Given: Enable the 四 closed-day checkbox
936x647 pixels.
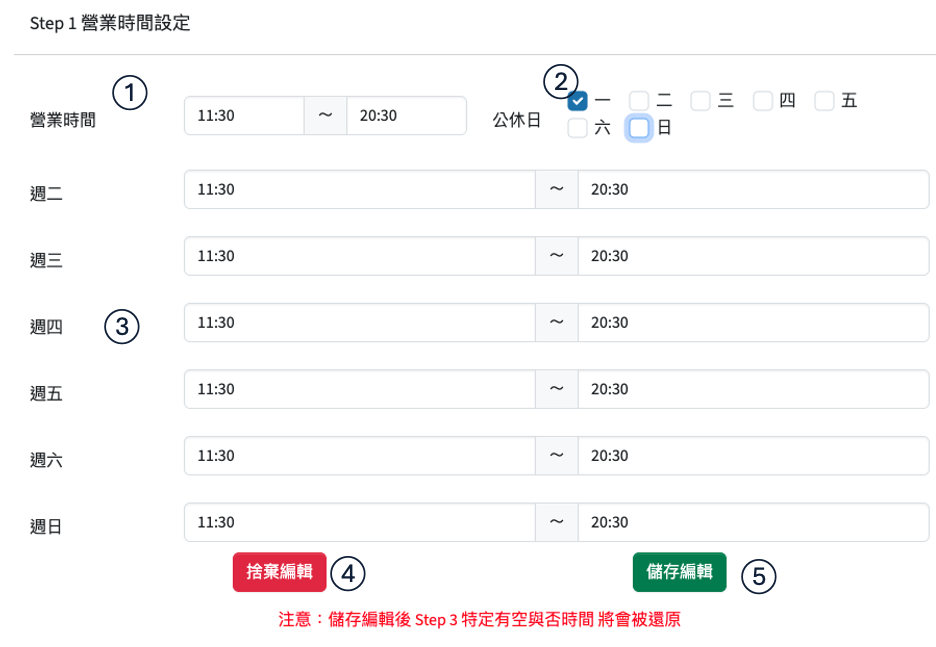Looking at the screenshot, I should (763, 101).
